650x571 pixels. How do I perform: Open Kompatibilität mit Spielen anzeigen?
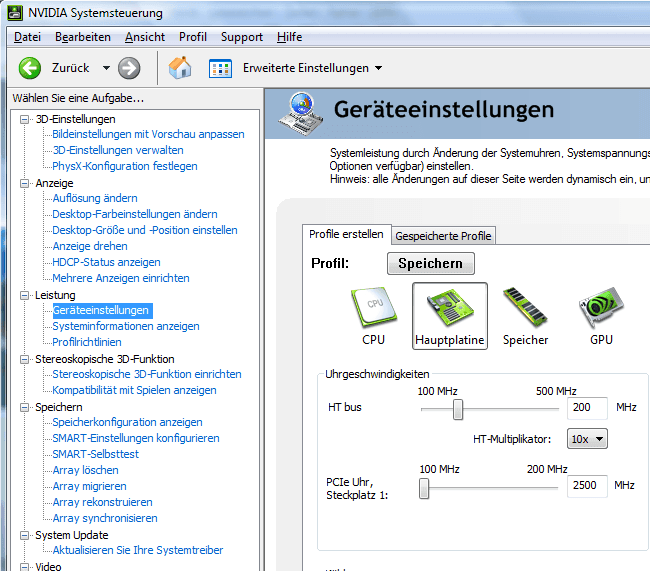[x=134, y=390]
